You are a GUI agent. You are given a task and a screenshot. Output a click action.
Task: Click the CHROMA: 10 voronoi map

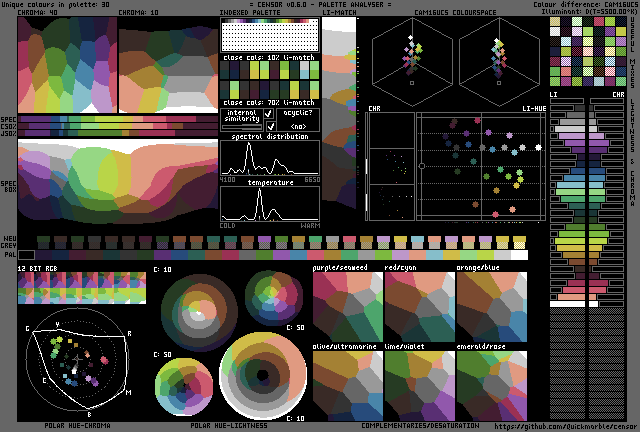(168, 65)
